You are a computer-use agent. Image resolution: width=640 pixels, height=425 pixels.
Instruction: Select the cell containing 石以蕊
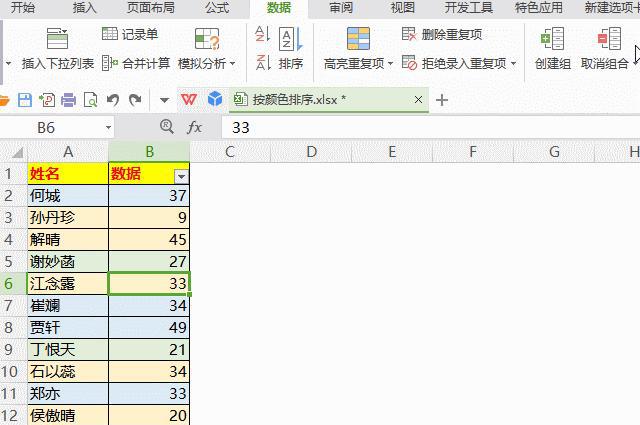pyautogui.click(x=68, y=372)
